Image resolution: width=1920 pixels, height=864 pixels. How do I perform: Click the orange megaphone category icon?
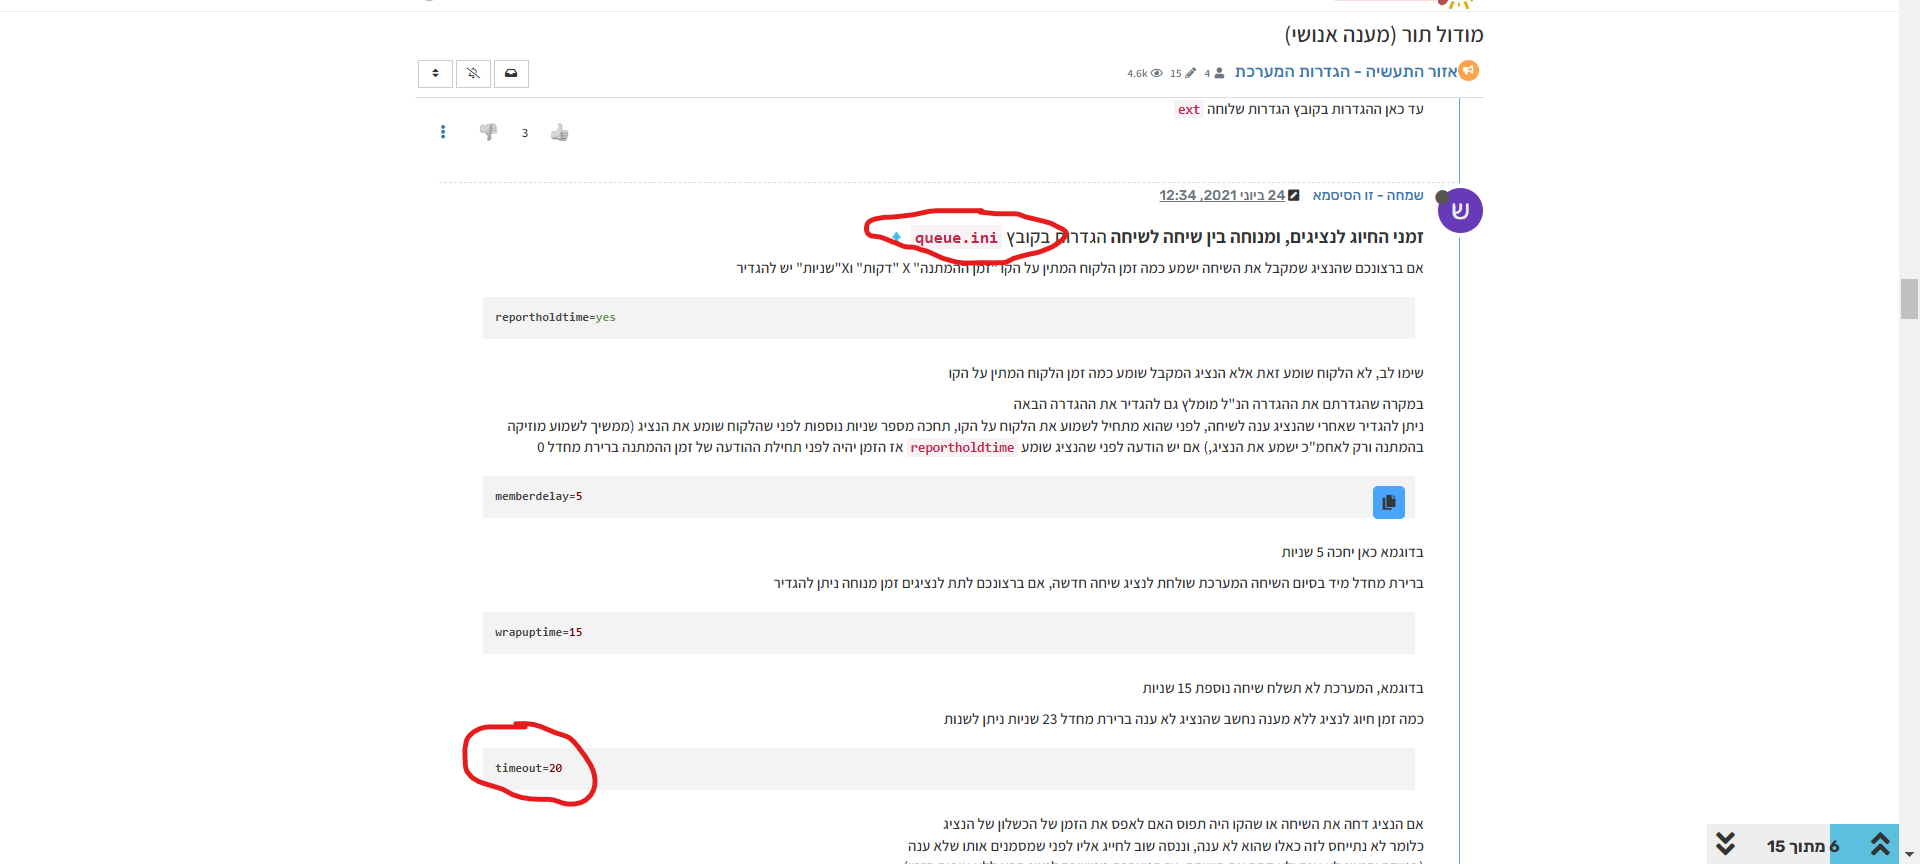pos(1469,71)
